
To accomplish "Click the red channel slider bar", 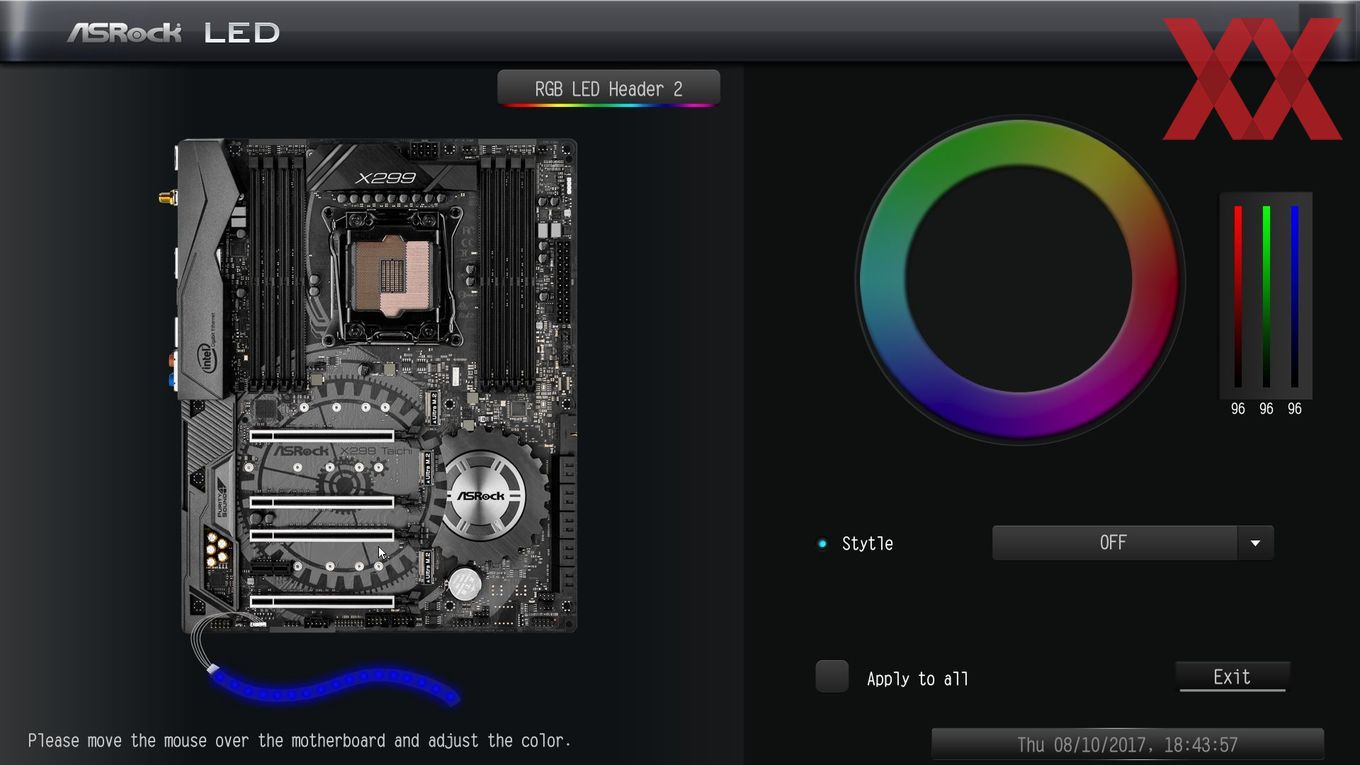I will pyautogui.click(x=1238, y=297).
